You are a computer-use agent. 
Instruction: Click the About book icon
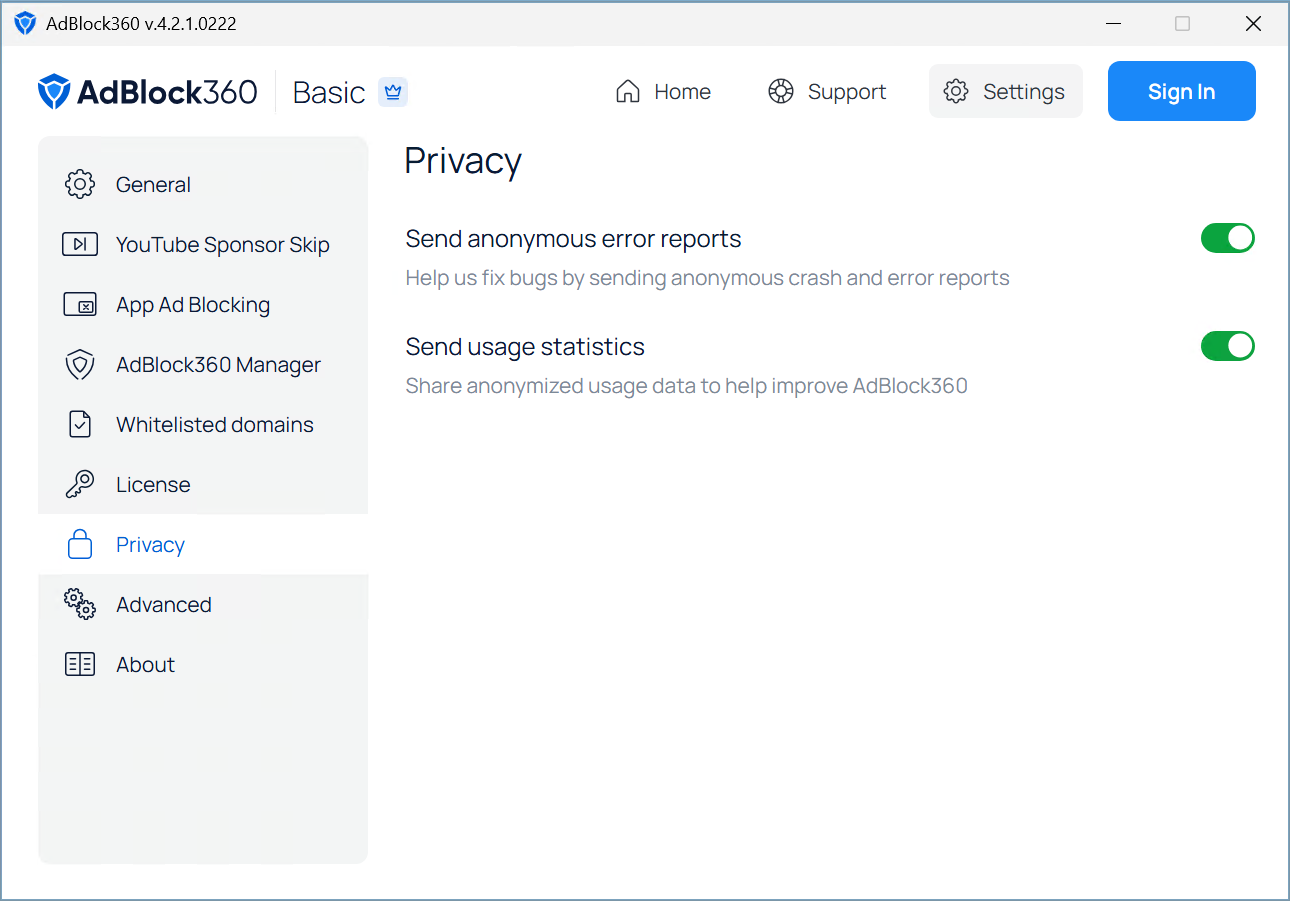(80, 664)
